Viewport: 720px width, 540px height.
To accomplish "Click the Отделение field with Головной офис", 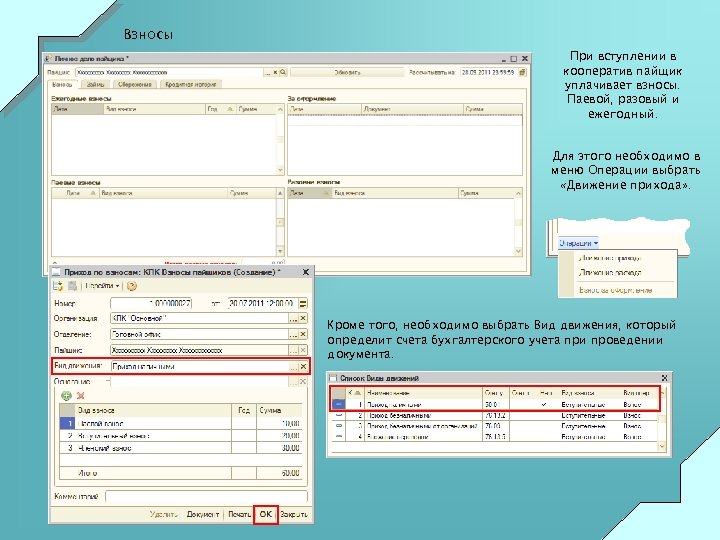I will click(x=200, y=335).
